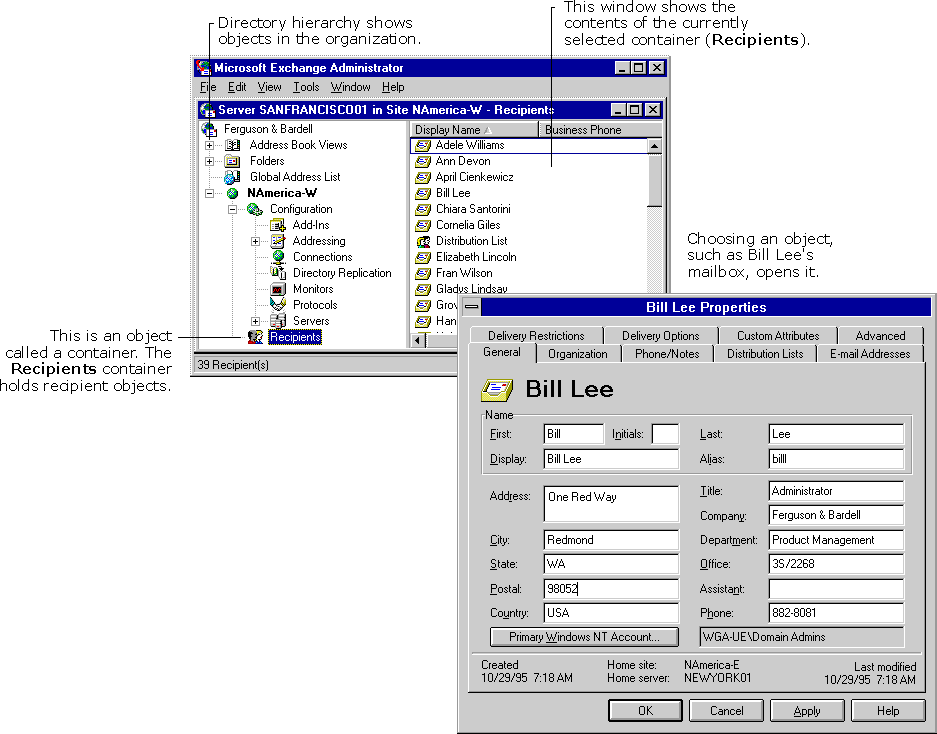Open the Delivery Restrictions tab

[536, 336]
